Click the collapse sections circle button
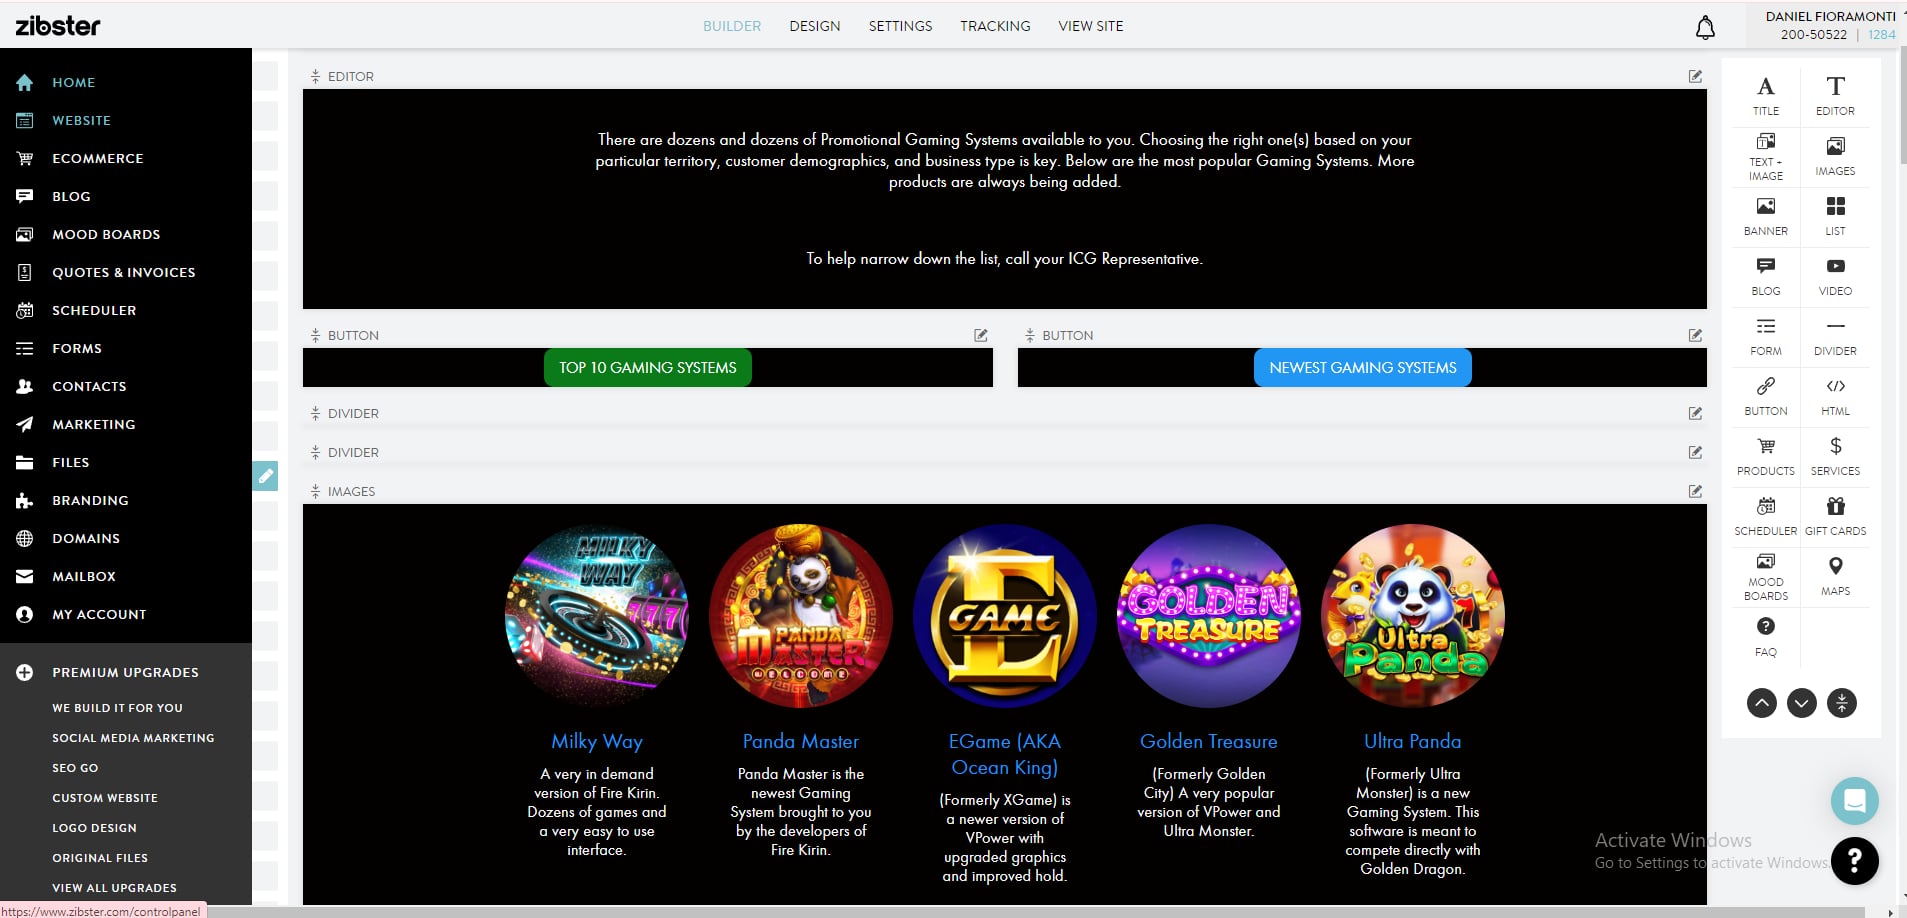Image resolution: width=1907 pixels, height=918 pixels. click(x=1842, y=703)
